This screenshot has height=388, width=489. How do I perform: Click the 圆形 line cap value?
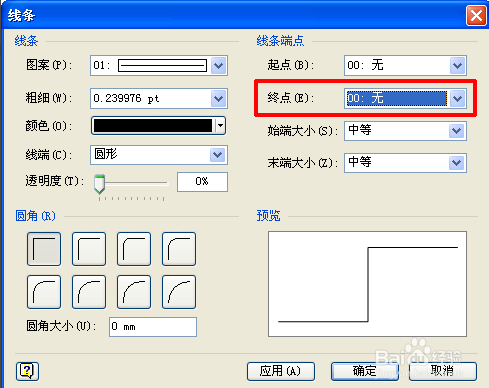(150, 155)
